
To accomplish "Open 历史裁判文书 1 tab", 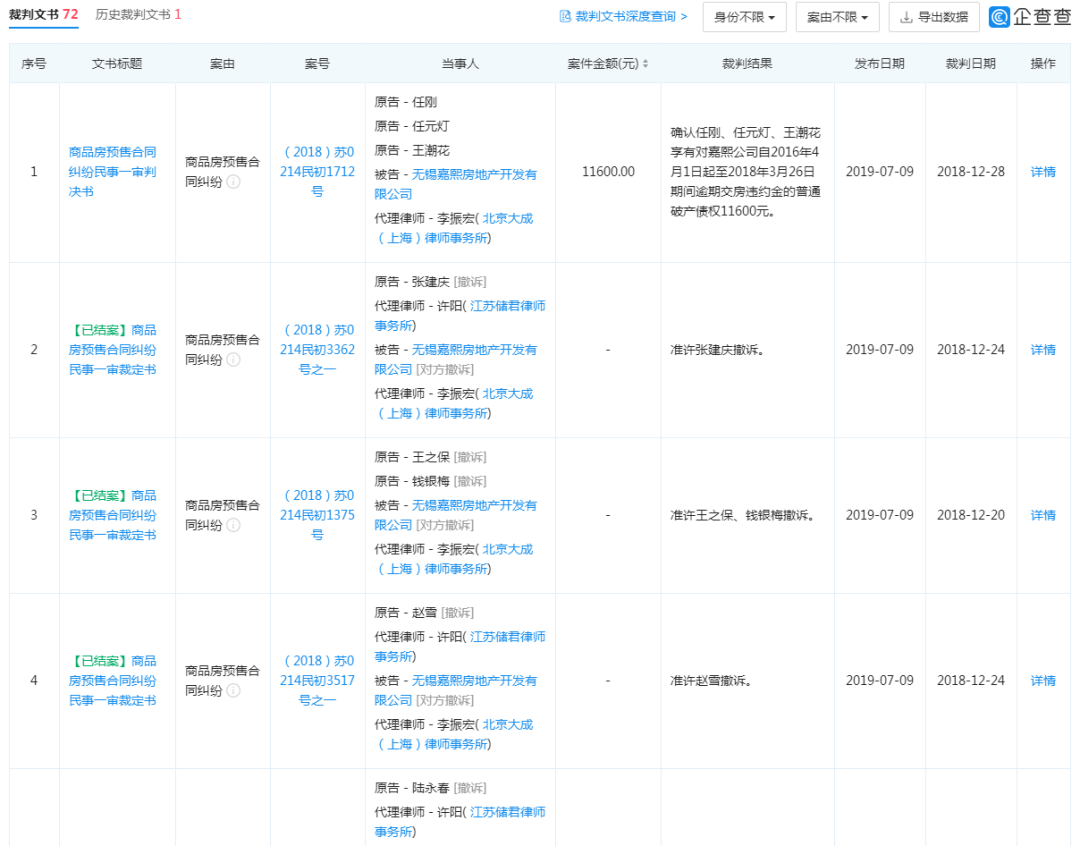I will coord(138,14).
